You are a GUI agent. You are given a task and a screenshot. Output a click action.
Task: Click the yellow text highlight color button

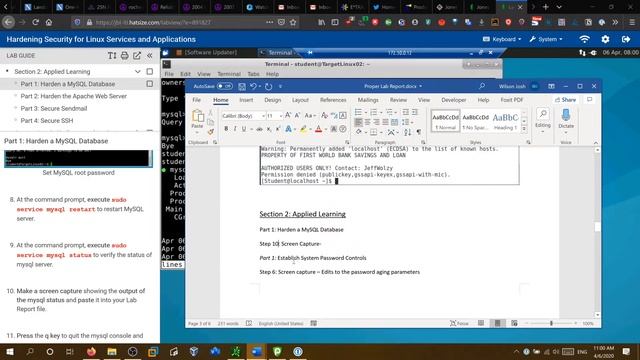tap(303, 129)
